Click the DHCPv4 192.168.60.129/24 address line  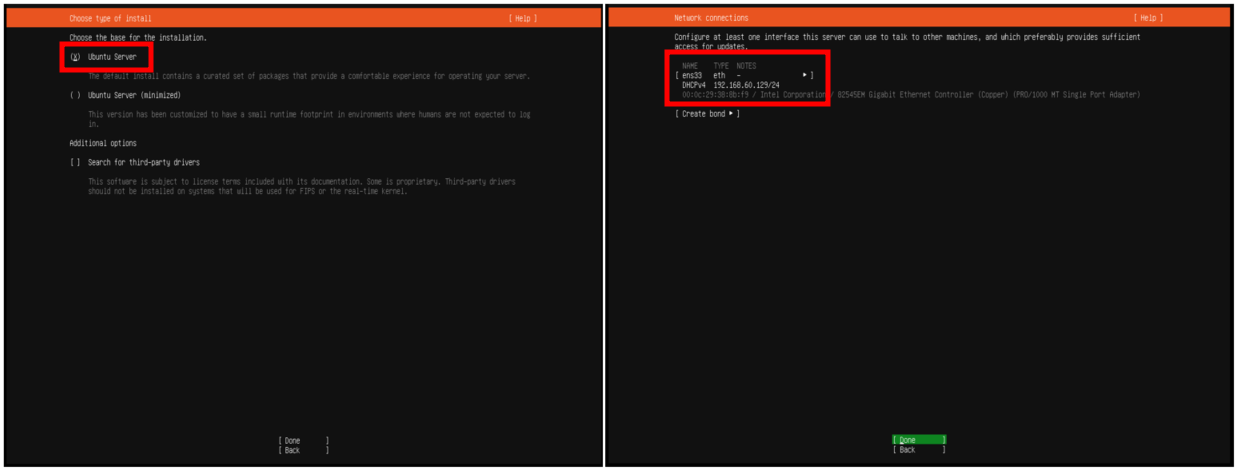[x=731, y=85]
